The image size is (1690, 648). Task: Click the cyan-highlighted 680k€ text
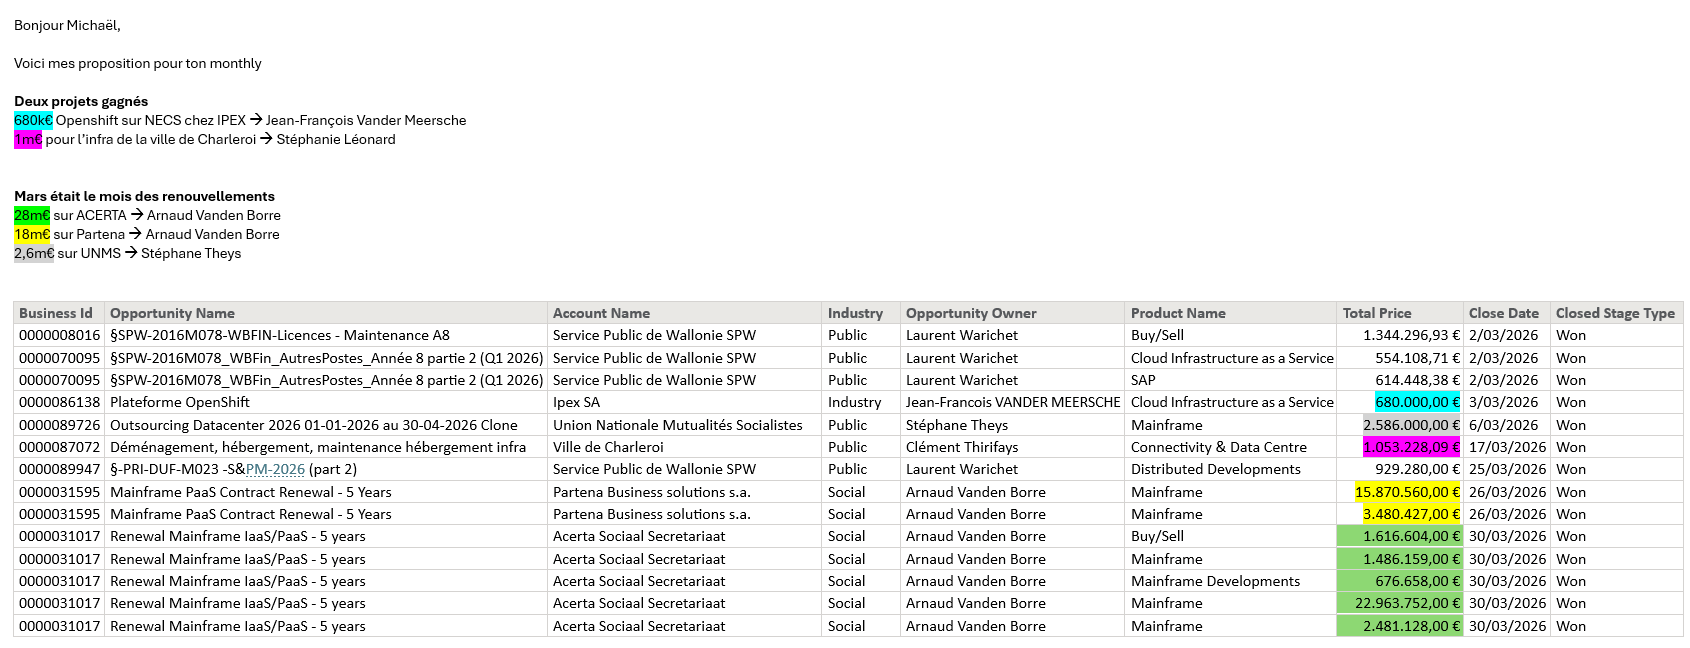[33, 120]
